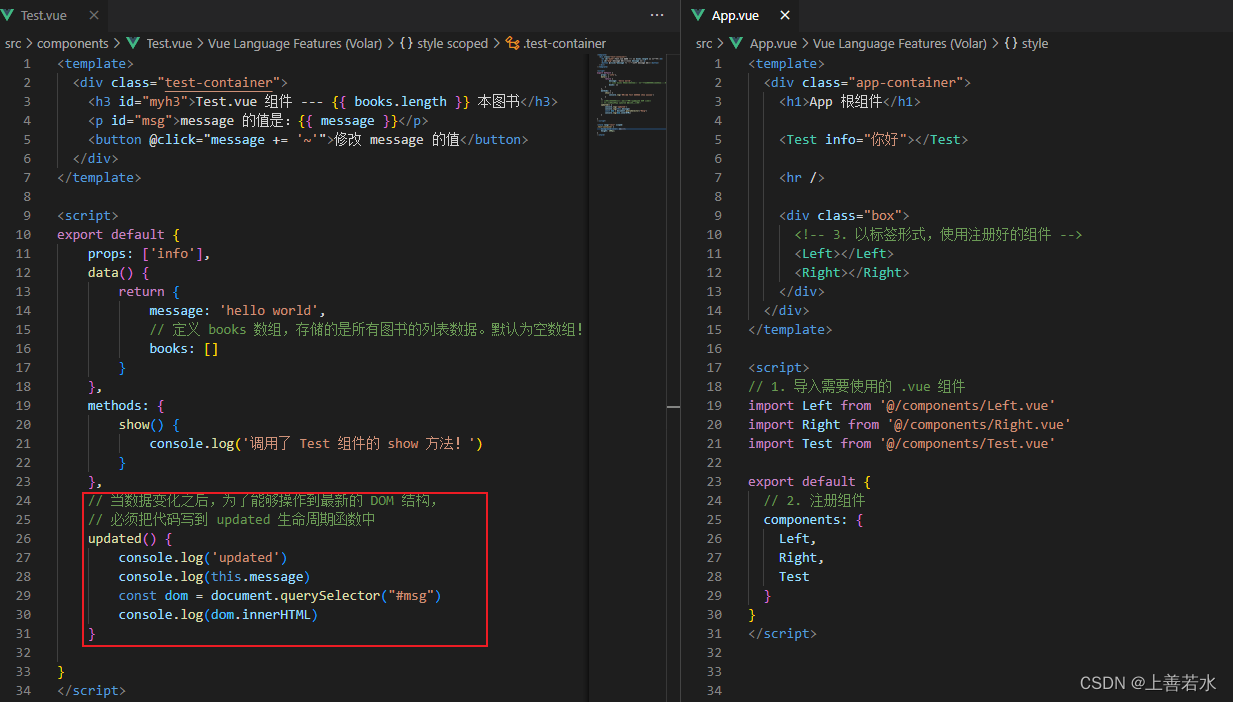The image size is (1233, 702).
Task: Click the methods: { line
Action: pyautogui.click(x=126, y=405)
